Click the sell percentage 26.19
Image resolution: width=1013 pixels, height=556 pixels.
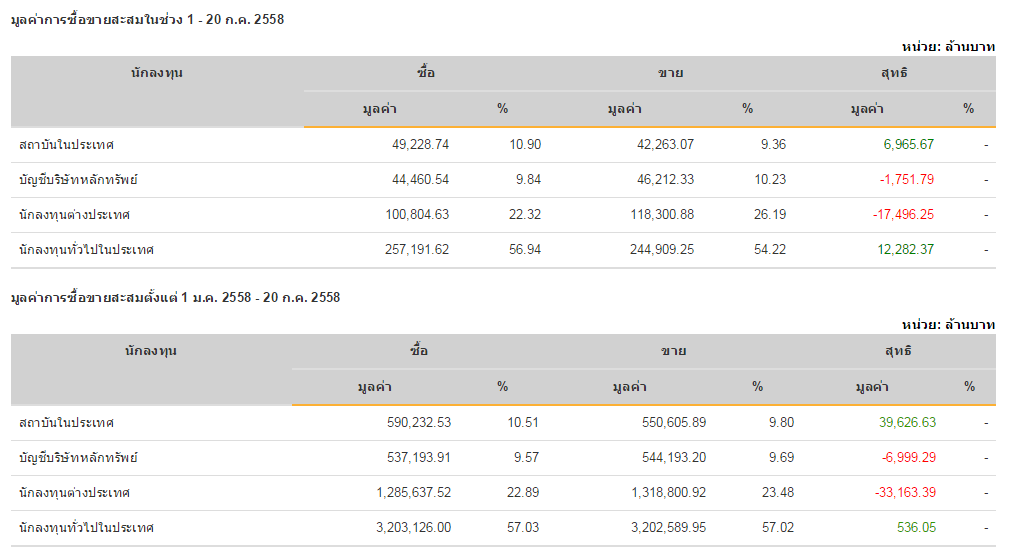(x=770, y=215)
